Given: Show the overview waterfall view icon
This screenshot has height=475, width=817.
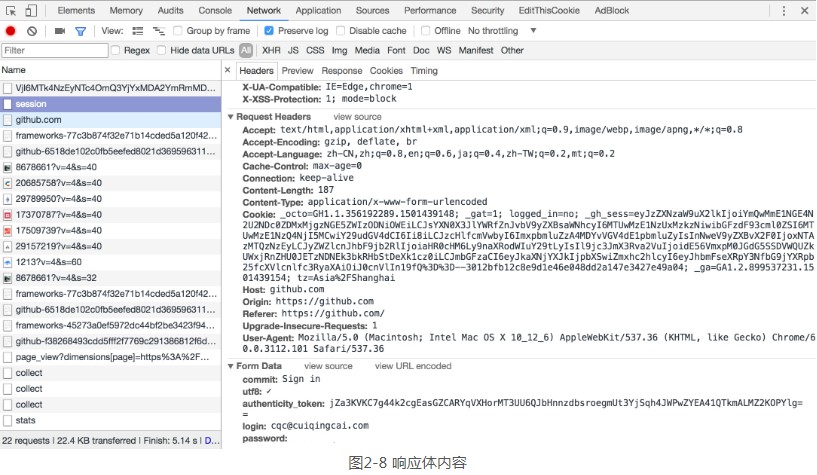Looking at the screenshot, I should tap(158, 31).
